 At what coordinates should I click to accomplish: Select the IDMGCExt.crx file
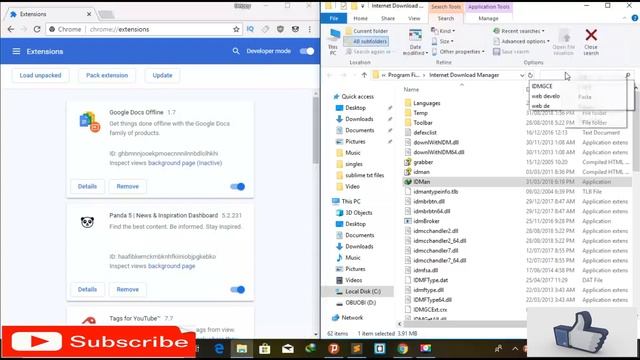(x=430, y=310)
